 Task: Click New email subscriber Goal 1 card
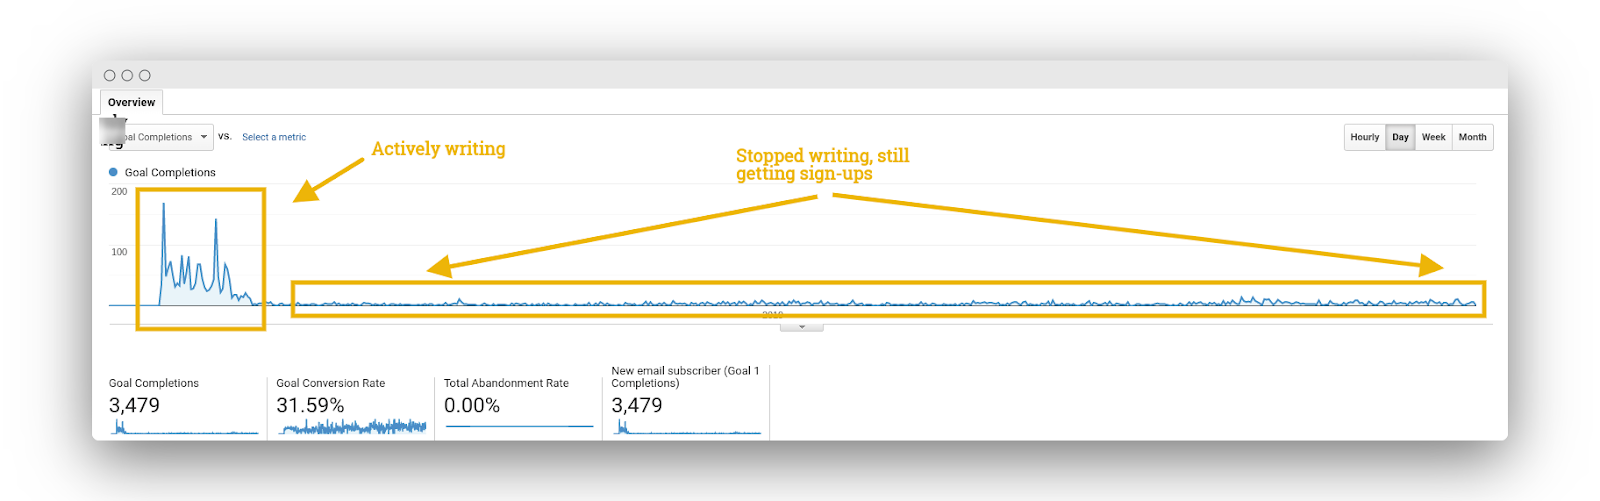(685, 396)
